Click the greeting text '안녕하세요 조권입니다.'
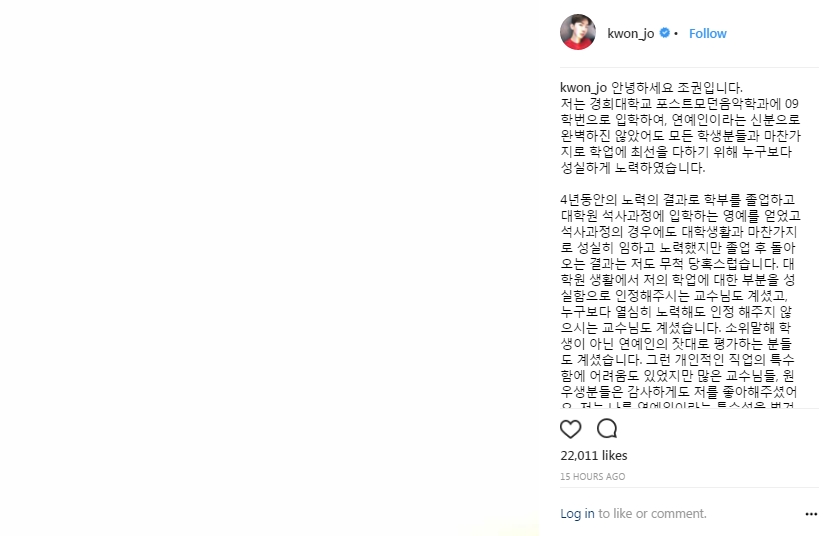 click(x=677, y=88)
